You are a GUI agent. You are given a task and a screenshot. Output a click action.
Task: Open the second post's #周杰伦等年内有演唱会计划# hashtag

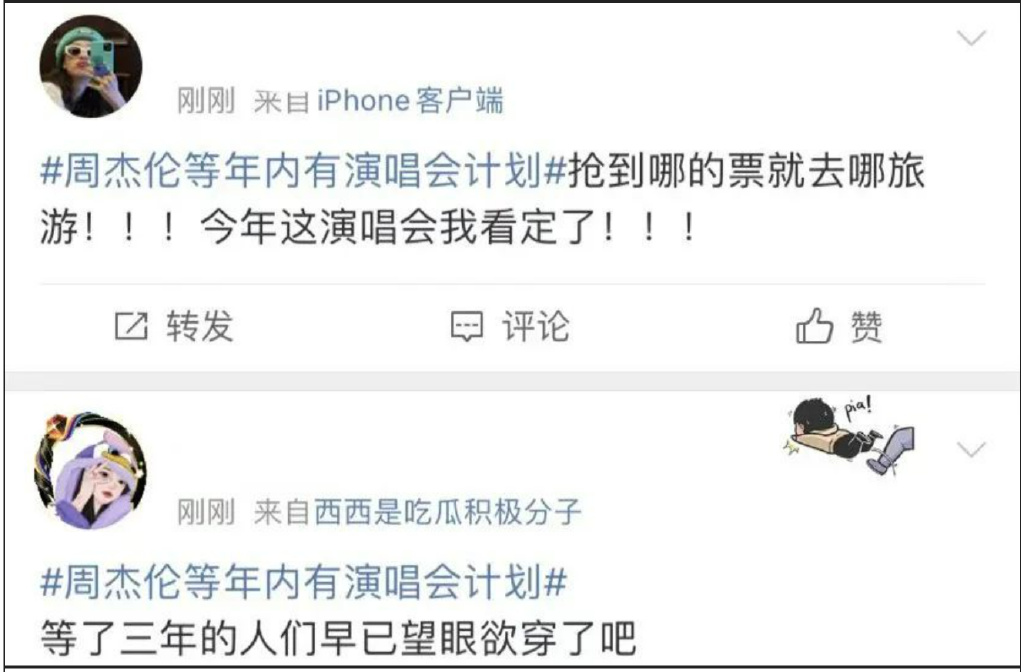[304, 581]
